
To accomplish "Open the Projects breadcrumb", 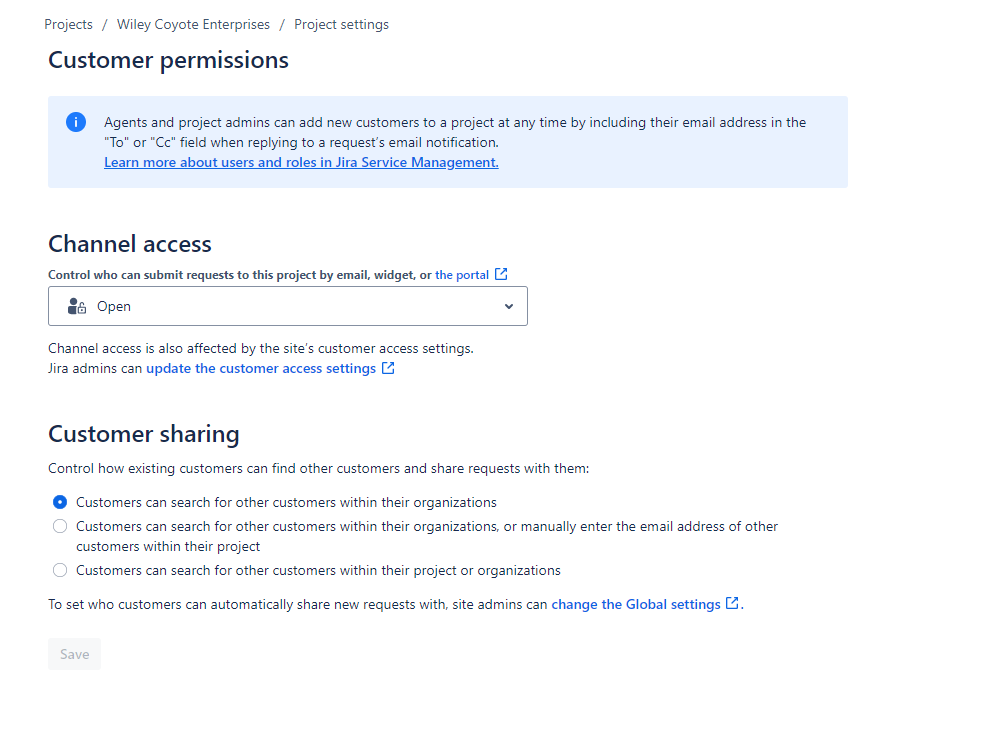I will coord(68,24).
